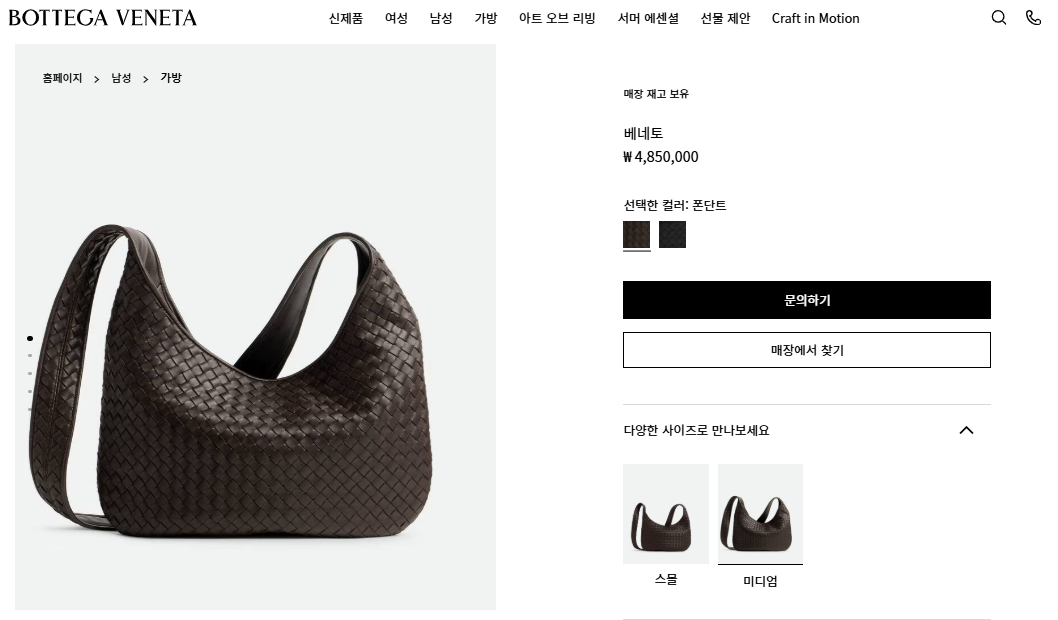Click the 문의하기 button
This screenshot has width=1058, height=620.
806,300
